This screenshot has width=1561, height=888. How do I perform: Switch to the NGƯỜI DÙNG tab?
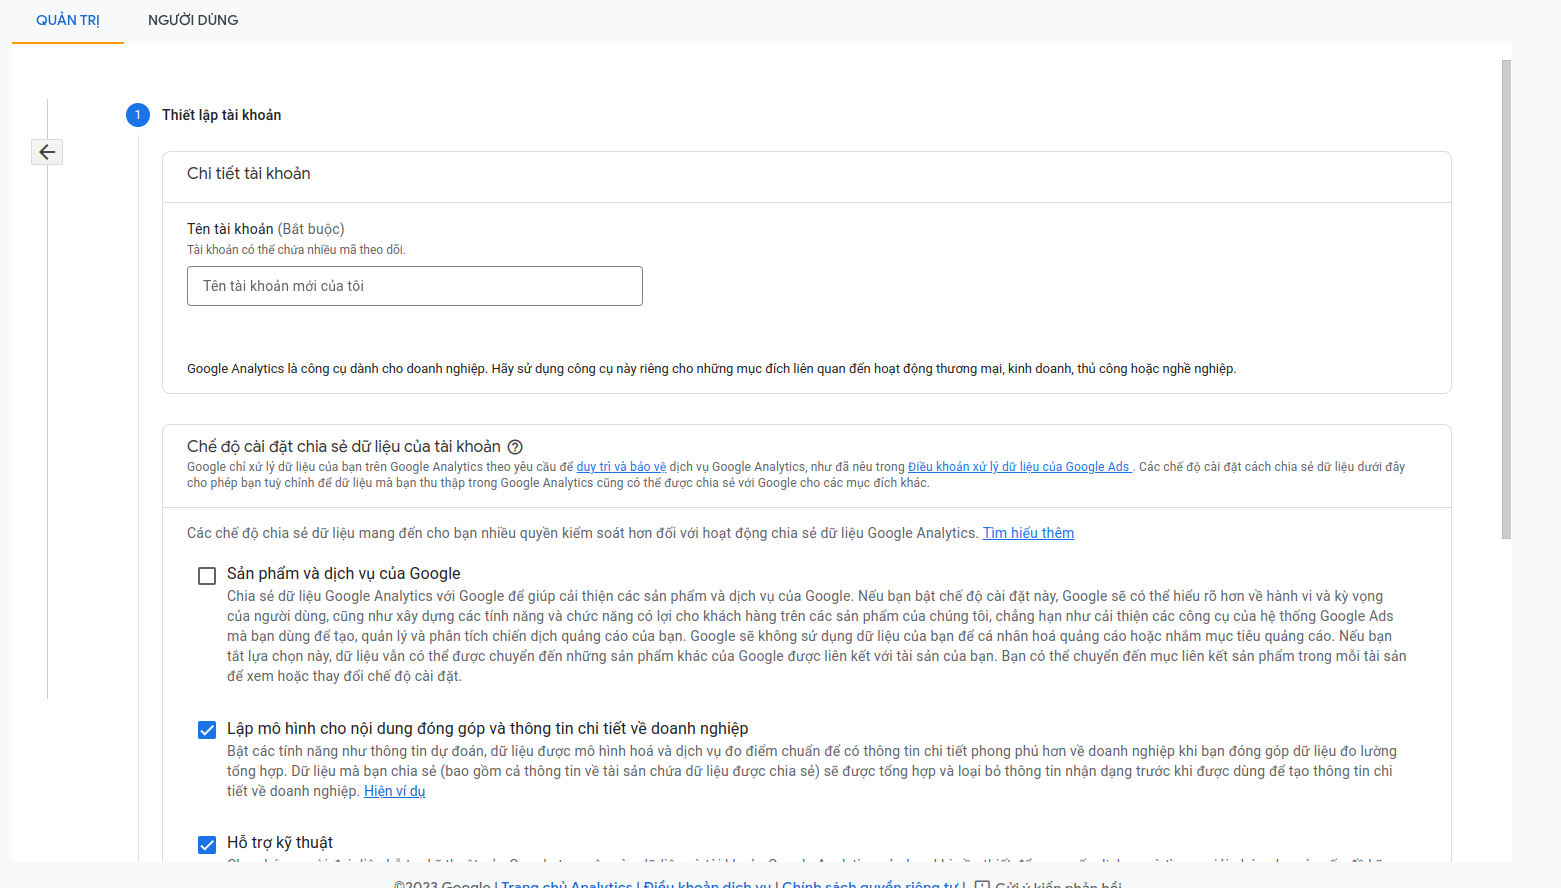pyautogui.click(x=193, y=20)
